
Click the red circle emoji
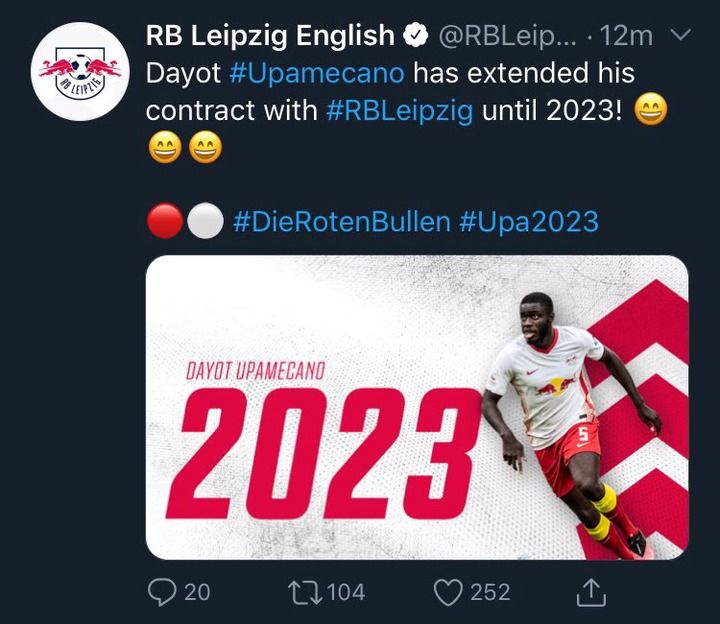click(x=165, y=221)
